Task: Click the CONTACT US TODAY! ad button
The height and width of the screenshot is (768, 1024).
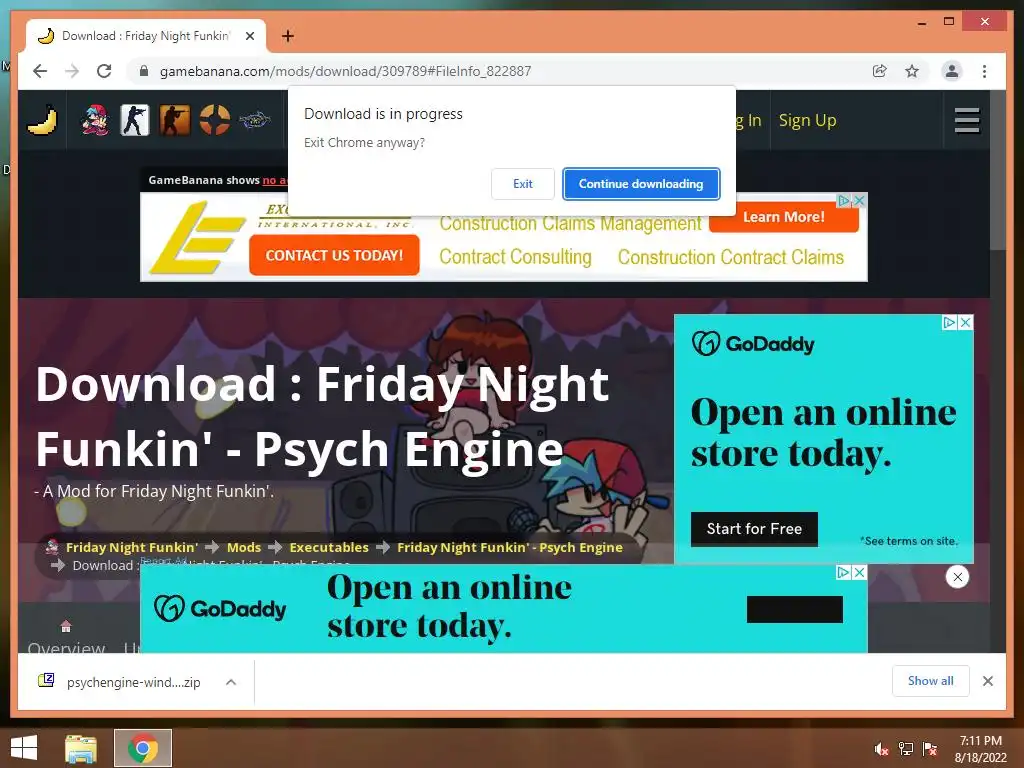Action: point(334,255)
